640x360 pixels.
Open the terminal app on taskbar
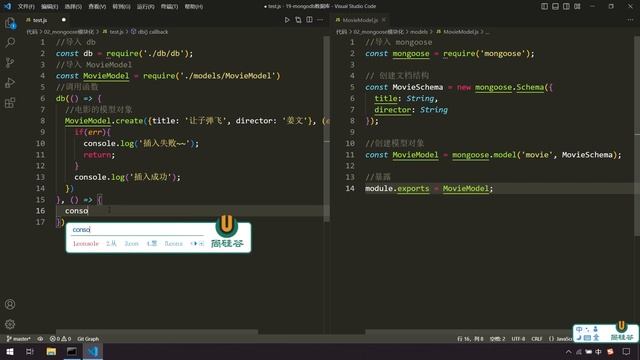(x=72, y=351)
